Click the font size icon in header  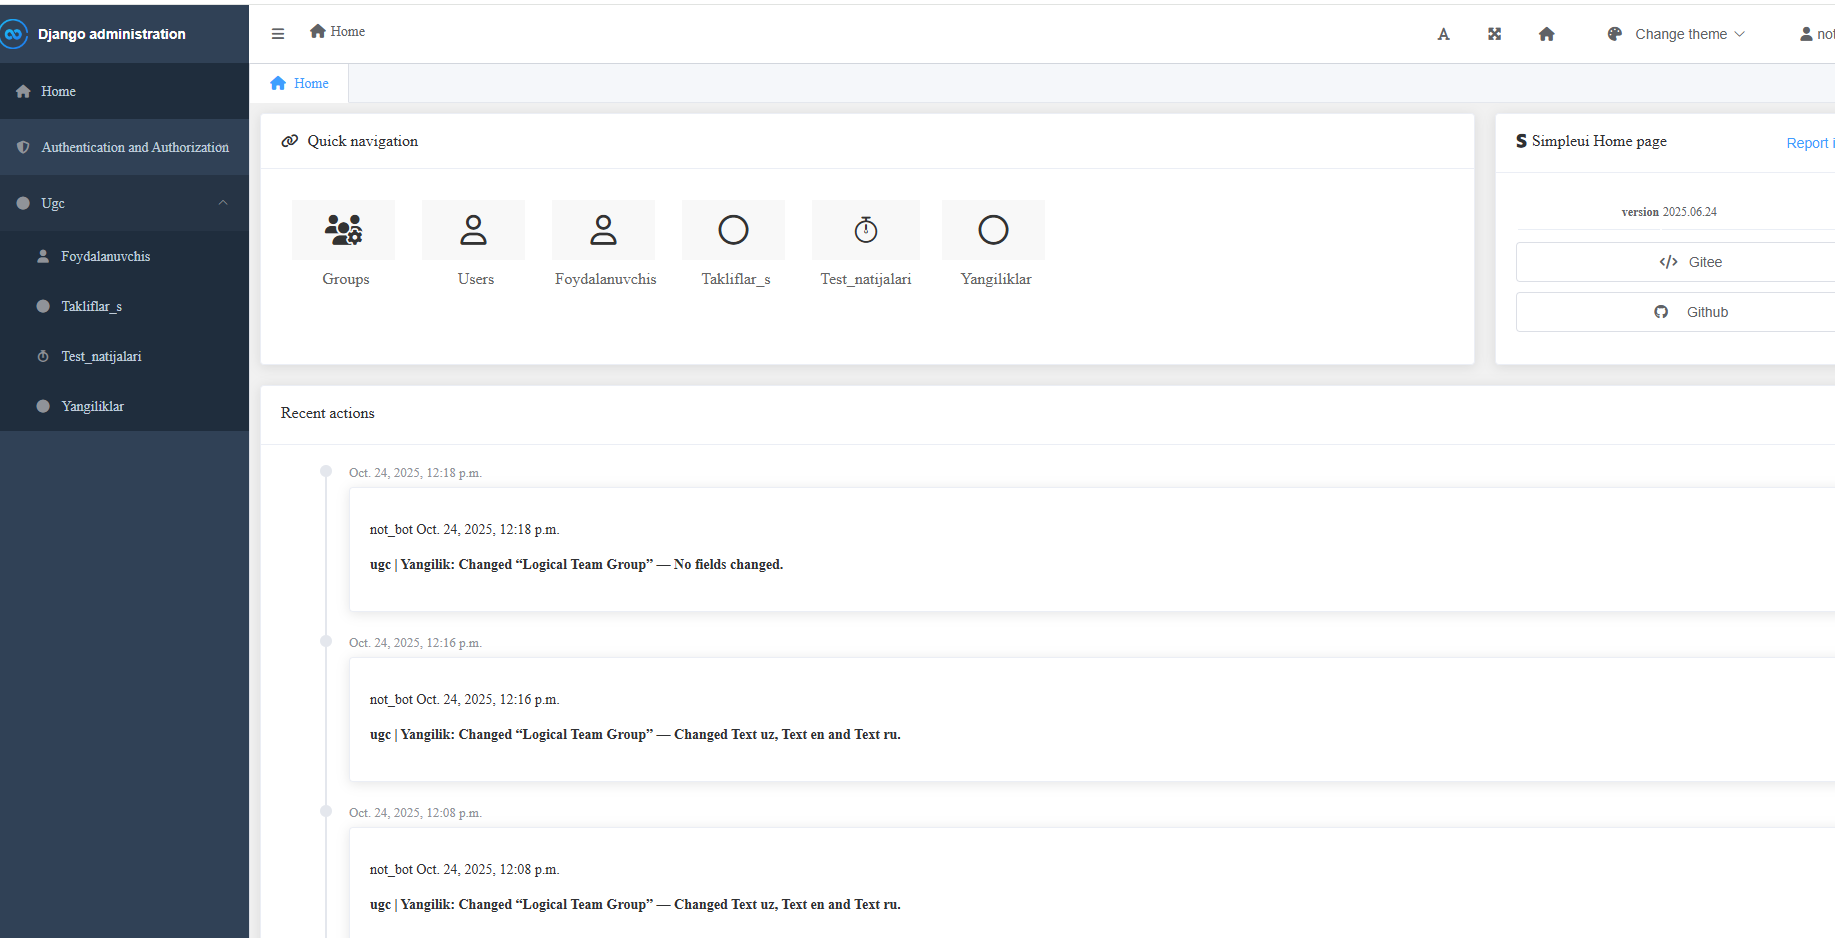1443,34
